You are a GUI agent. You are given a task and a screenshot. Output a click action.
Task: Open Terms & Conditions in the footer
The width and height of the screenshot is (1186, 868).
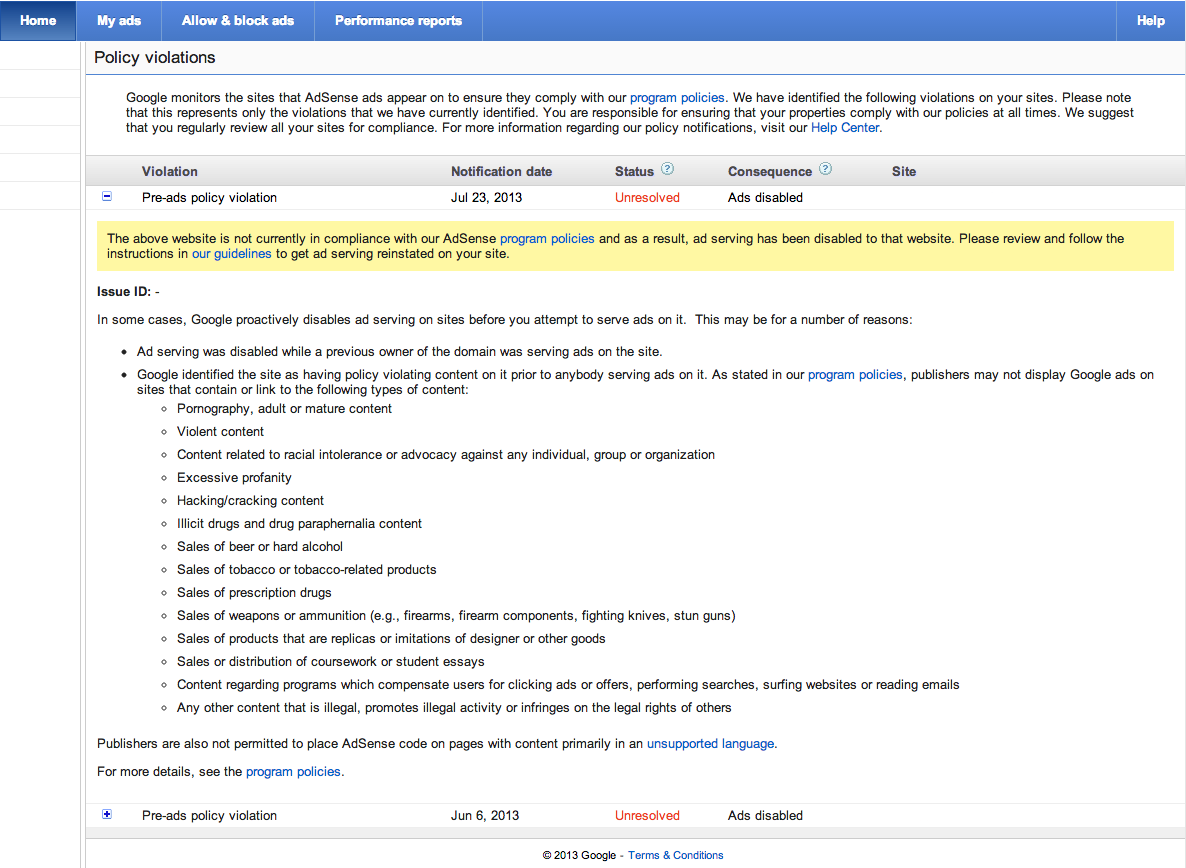pyautogui.click(x=675, y=855)
